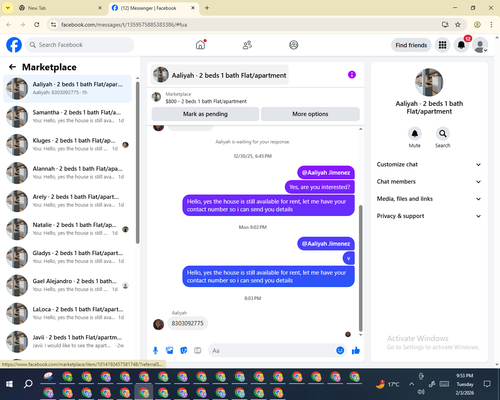Click the first @Aaliyah Jimenez mention
The image size is (500, 400).
pyautogui.click(x=326, y=173)
